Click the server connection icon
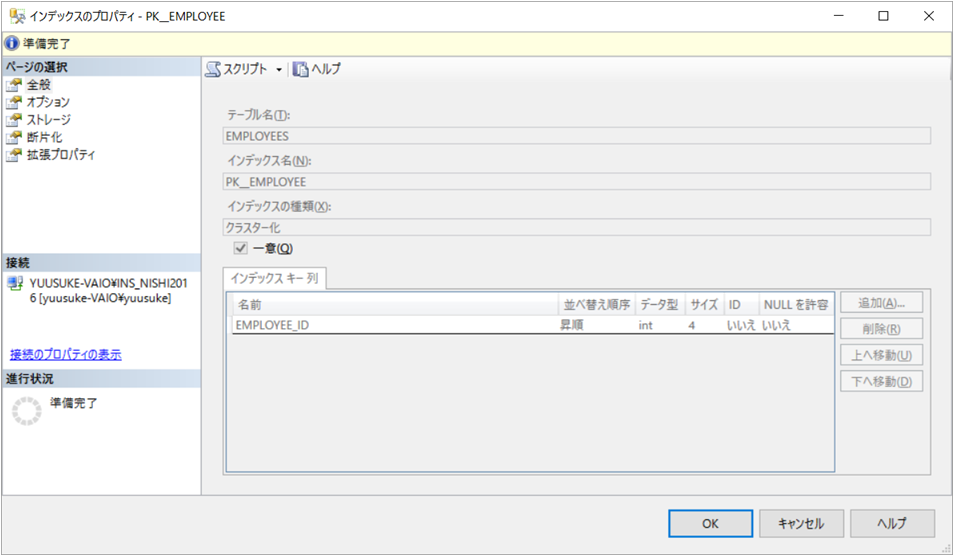 pos(15,283)
